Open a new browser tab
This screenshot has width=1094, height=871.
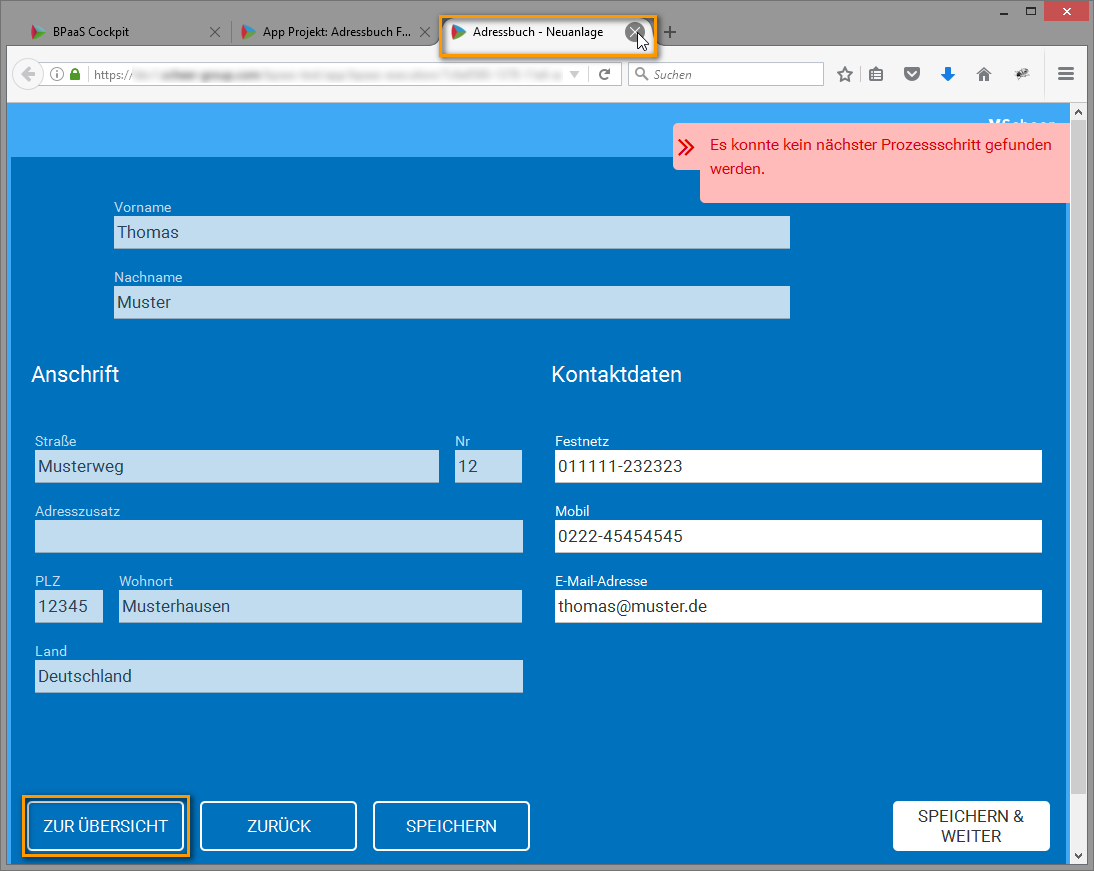click(x=670, y=32)
